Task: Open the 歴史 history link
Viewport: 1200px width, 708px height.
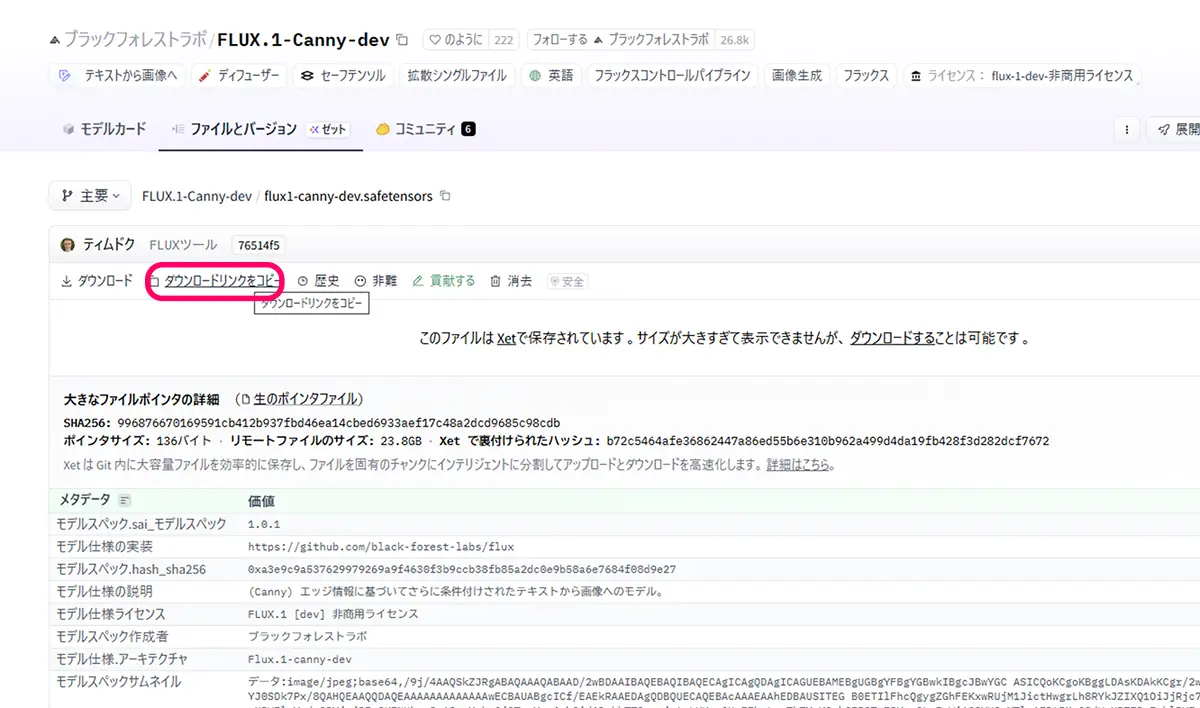Action: pos(319,281)
